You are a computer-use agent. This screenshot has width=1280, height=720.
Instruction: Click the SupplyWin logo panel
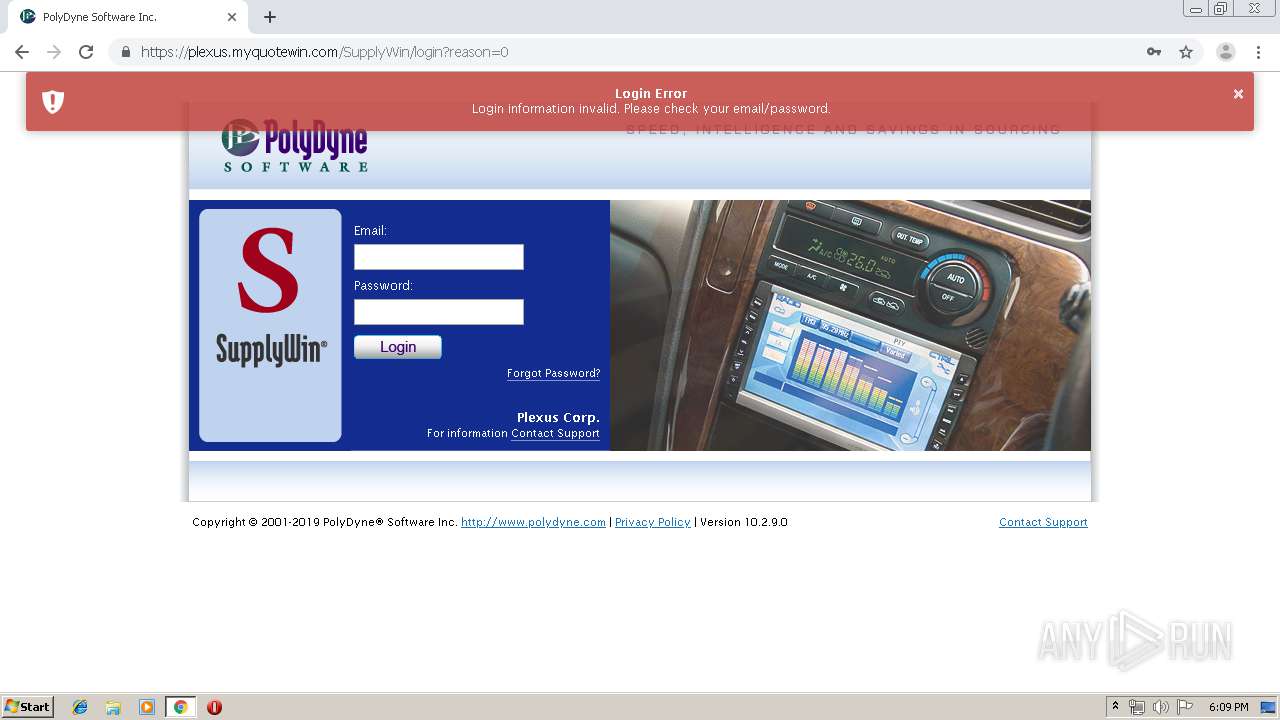click(270, 325)
